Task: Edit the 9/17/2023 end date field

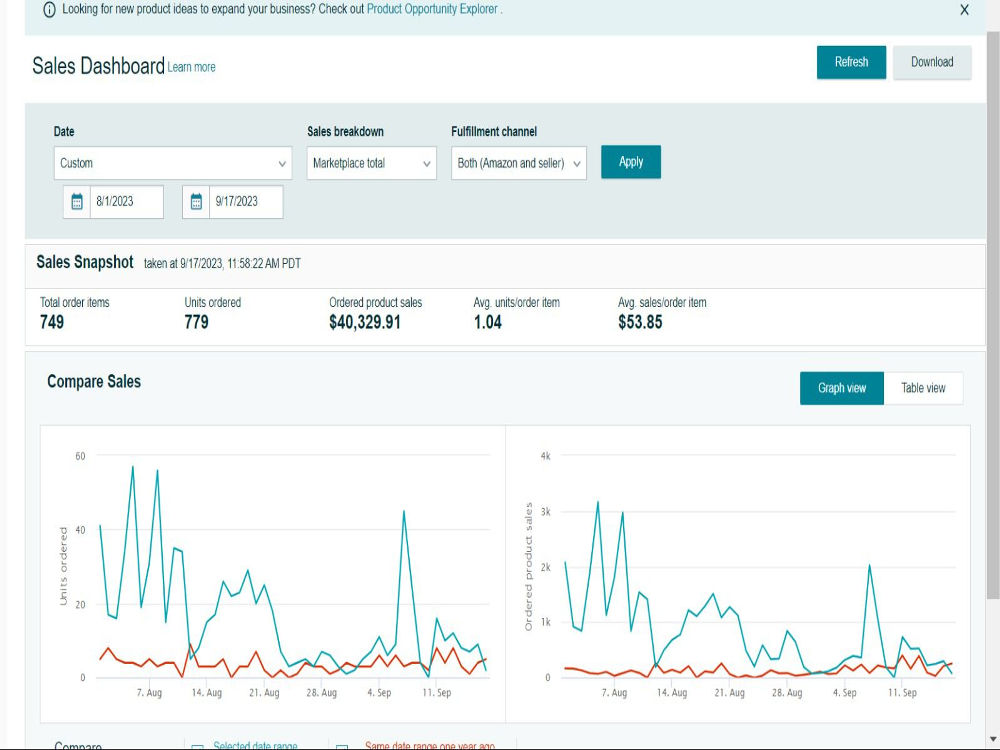Action: (x=246, y=202)
